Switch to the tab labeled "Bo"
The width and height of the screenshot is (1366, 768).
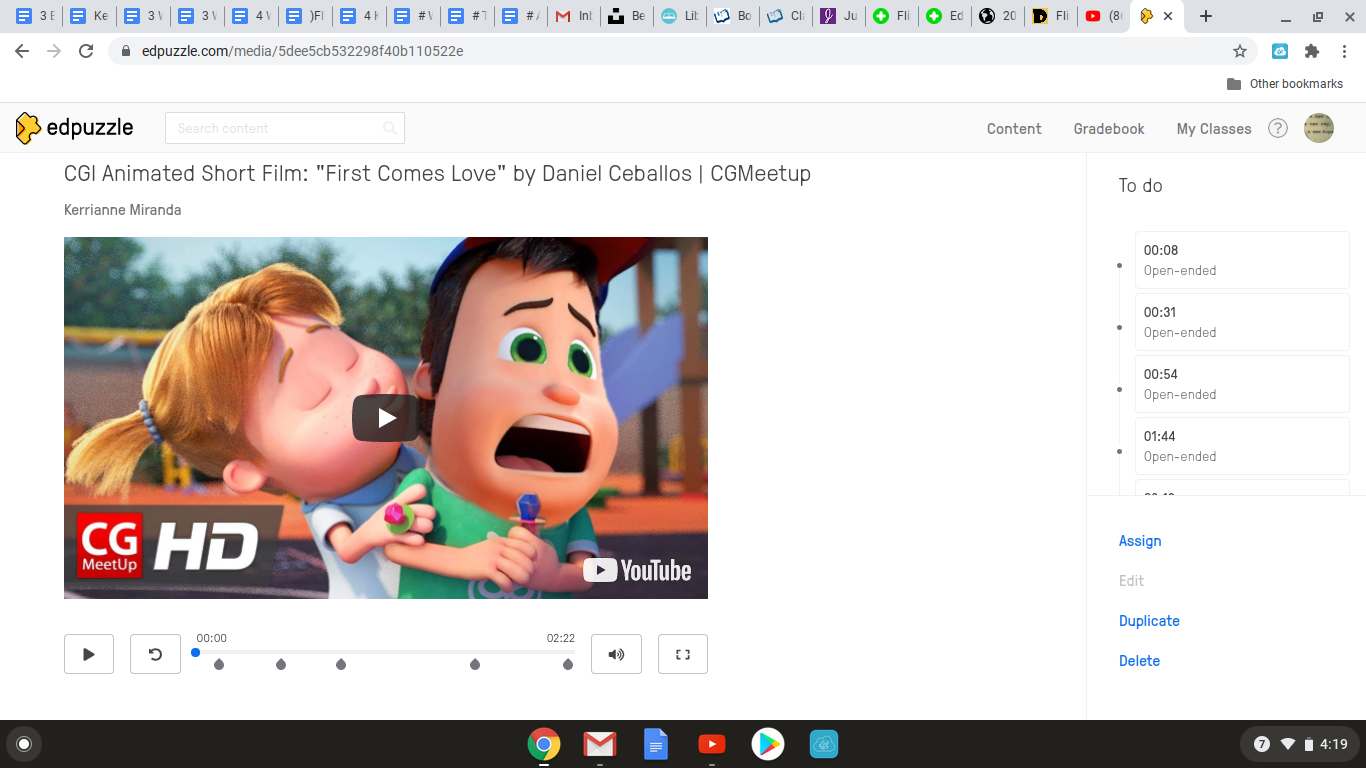tap(733, 16)
